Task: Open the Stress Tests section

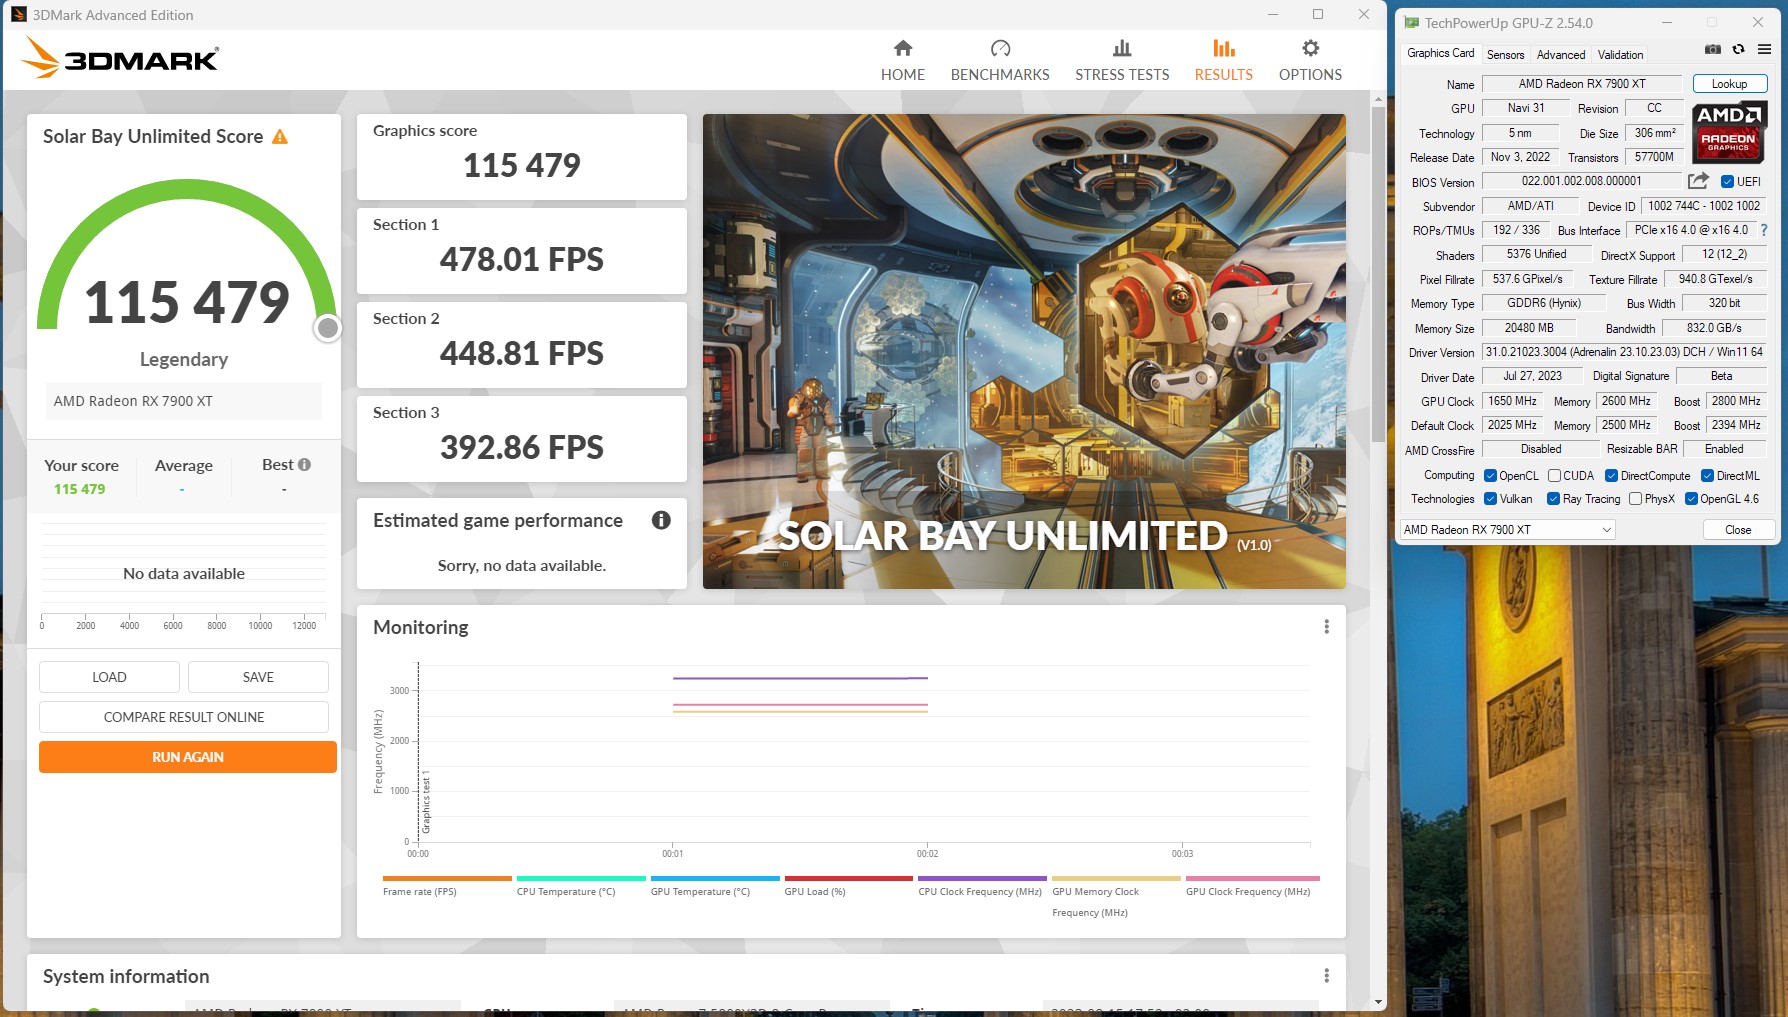Action: [x=1121, y=58]
